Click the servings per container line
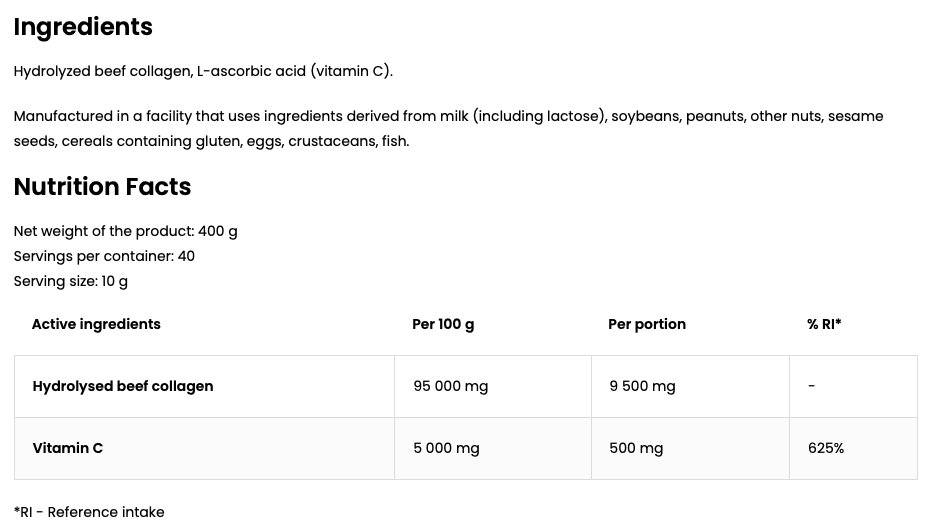Screen dimensions: 932x522 [104, 256]
